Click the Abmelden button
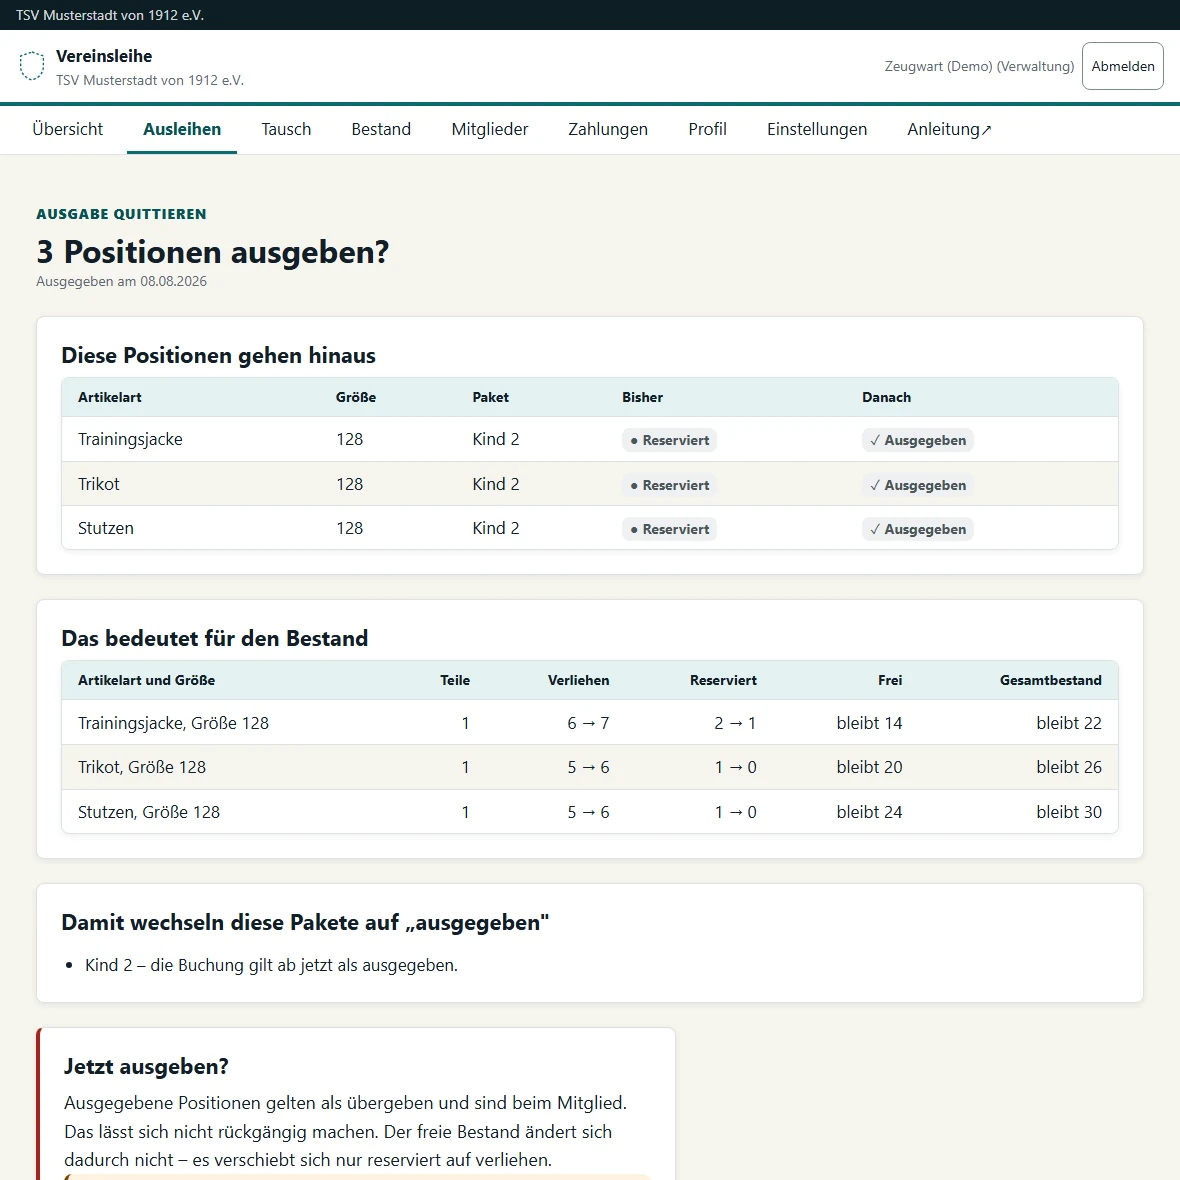This screenshot has width=1180, height=1180. [x=1122, y=66]
